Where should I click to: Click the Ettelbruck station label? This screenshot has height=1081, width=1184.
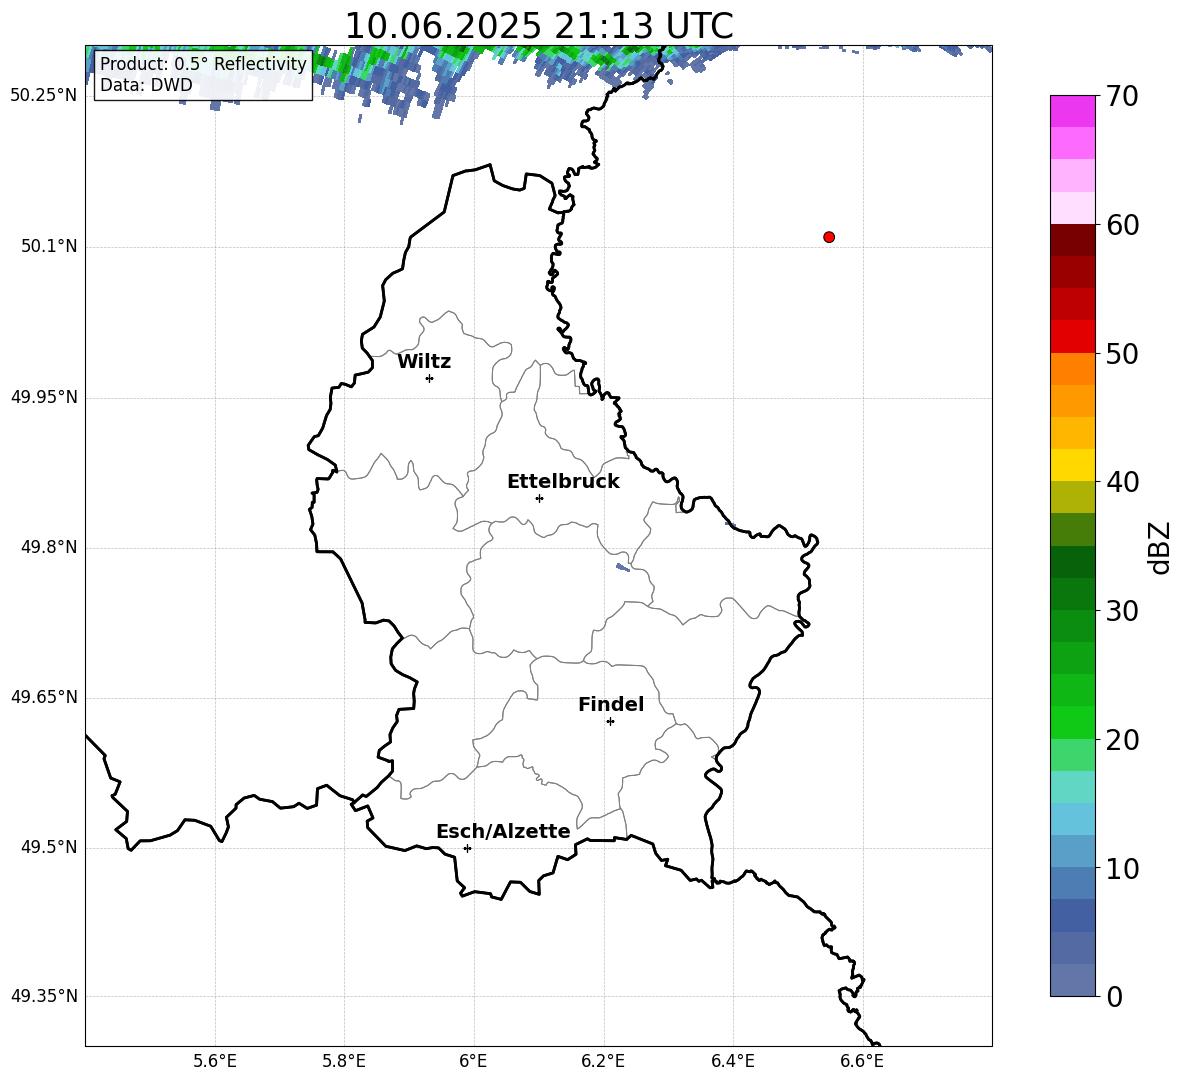pos(563,482)
